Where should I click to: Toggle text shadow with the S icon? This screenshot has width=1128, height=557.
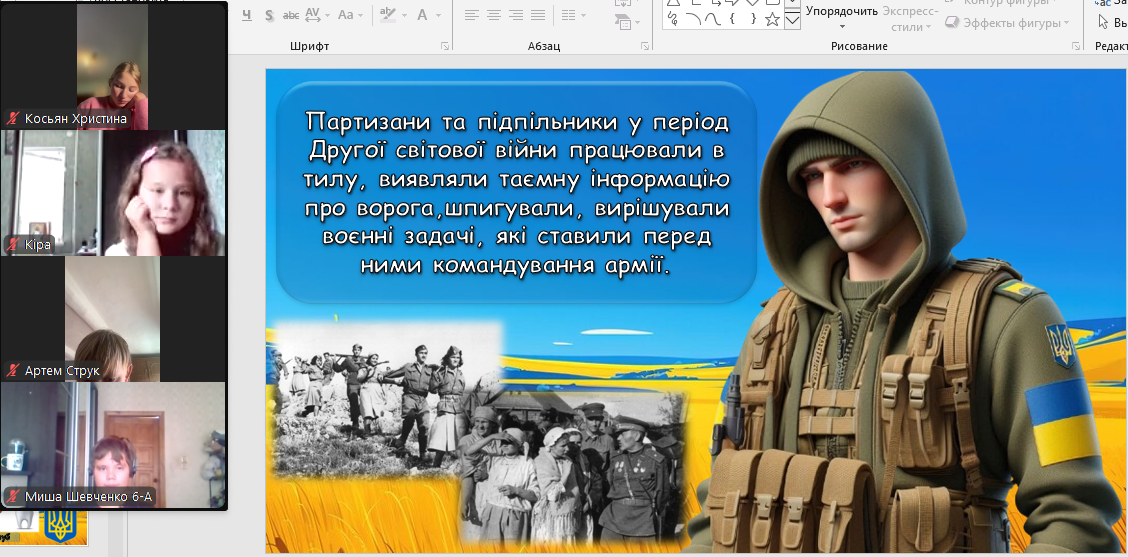[270, 15]
